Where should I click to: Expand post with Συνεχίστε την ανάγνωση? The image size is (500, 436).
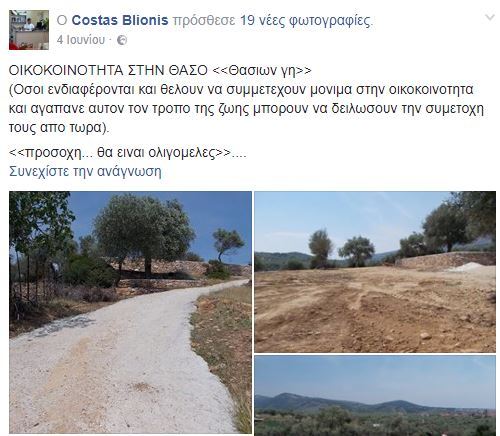(x=85, y=171)
